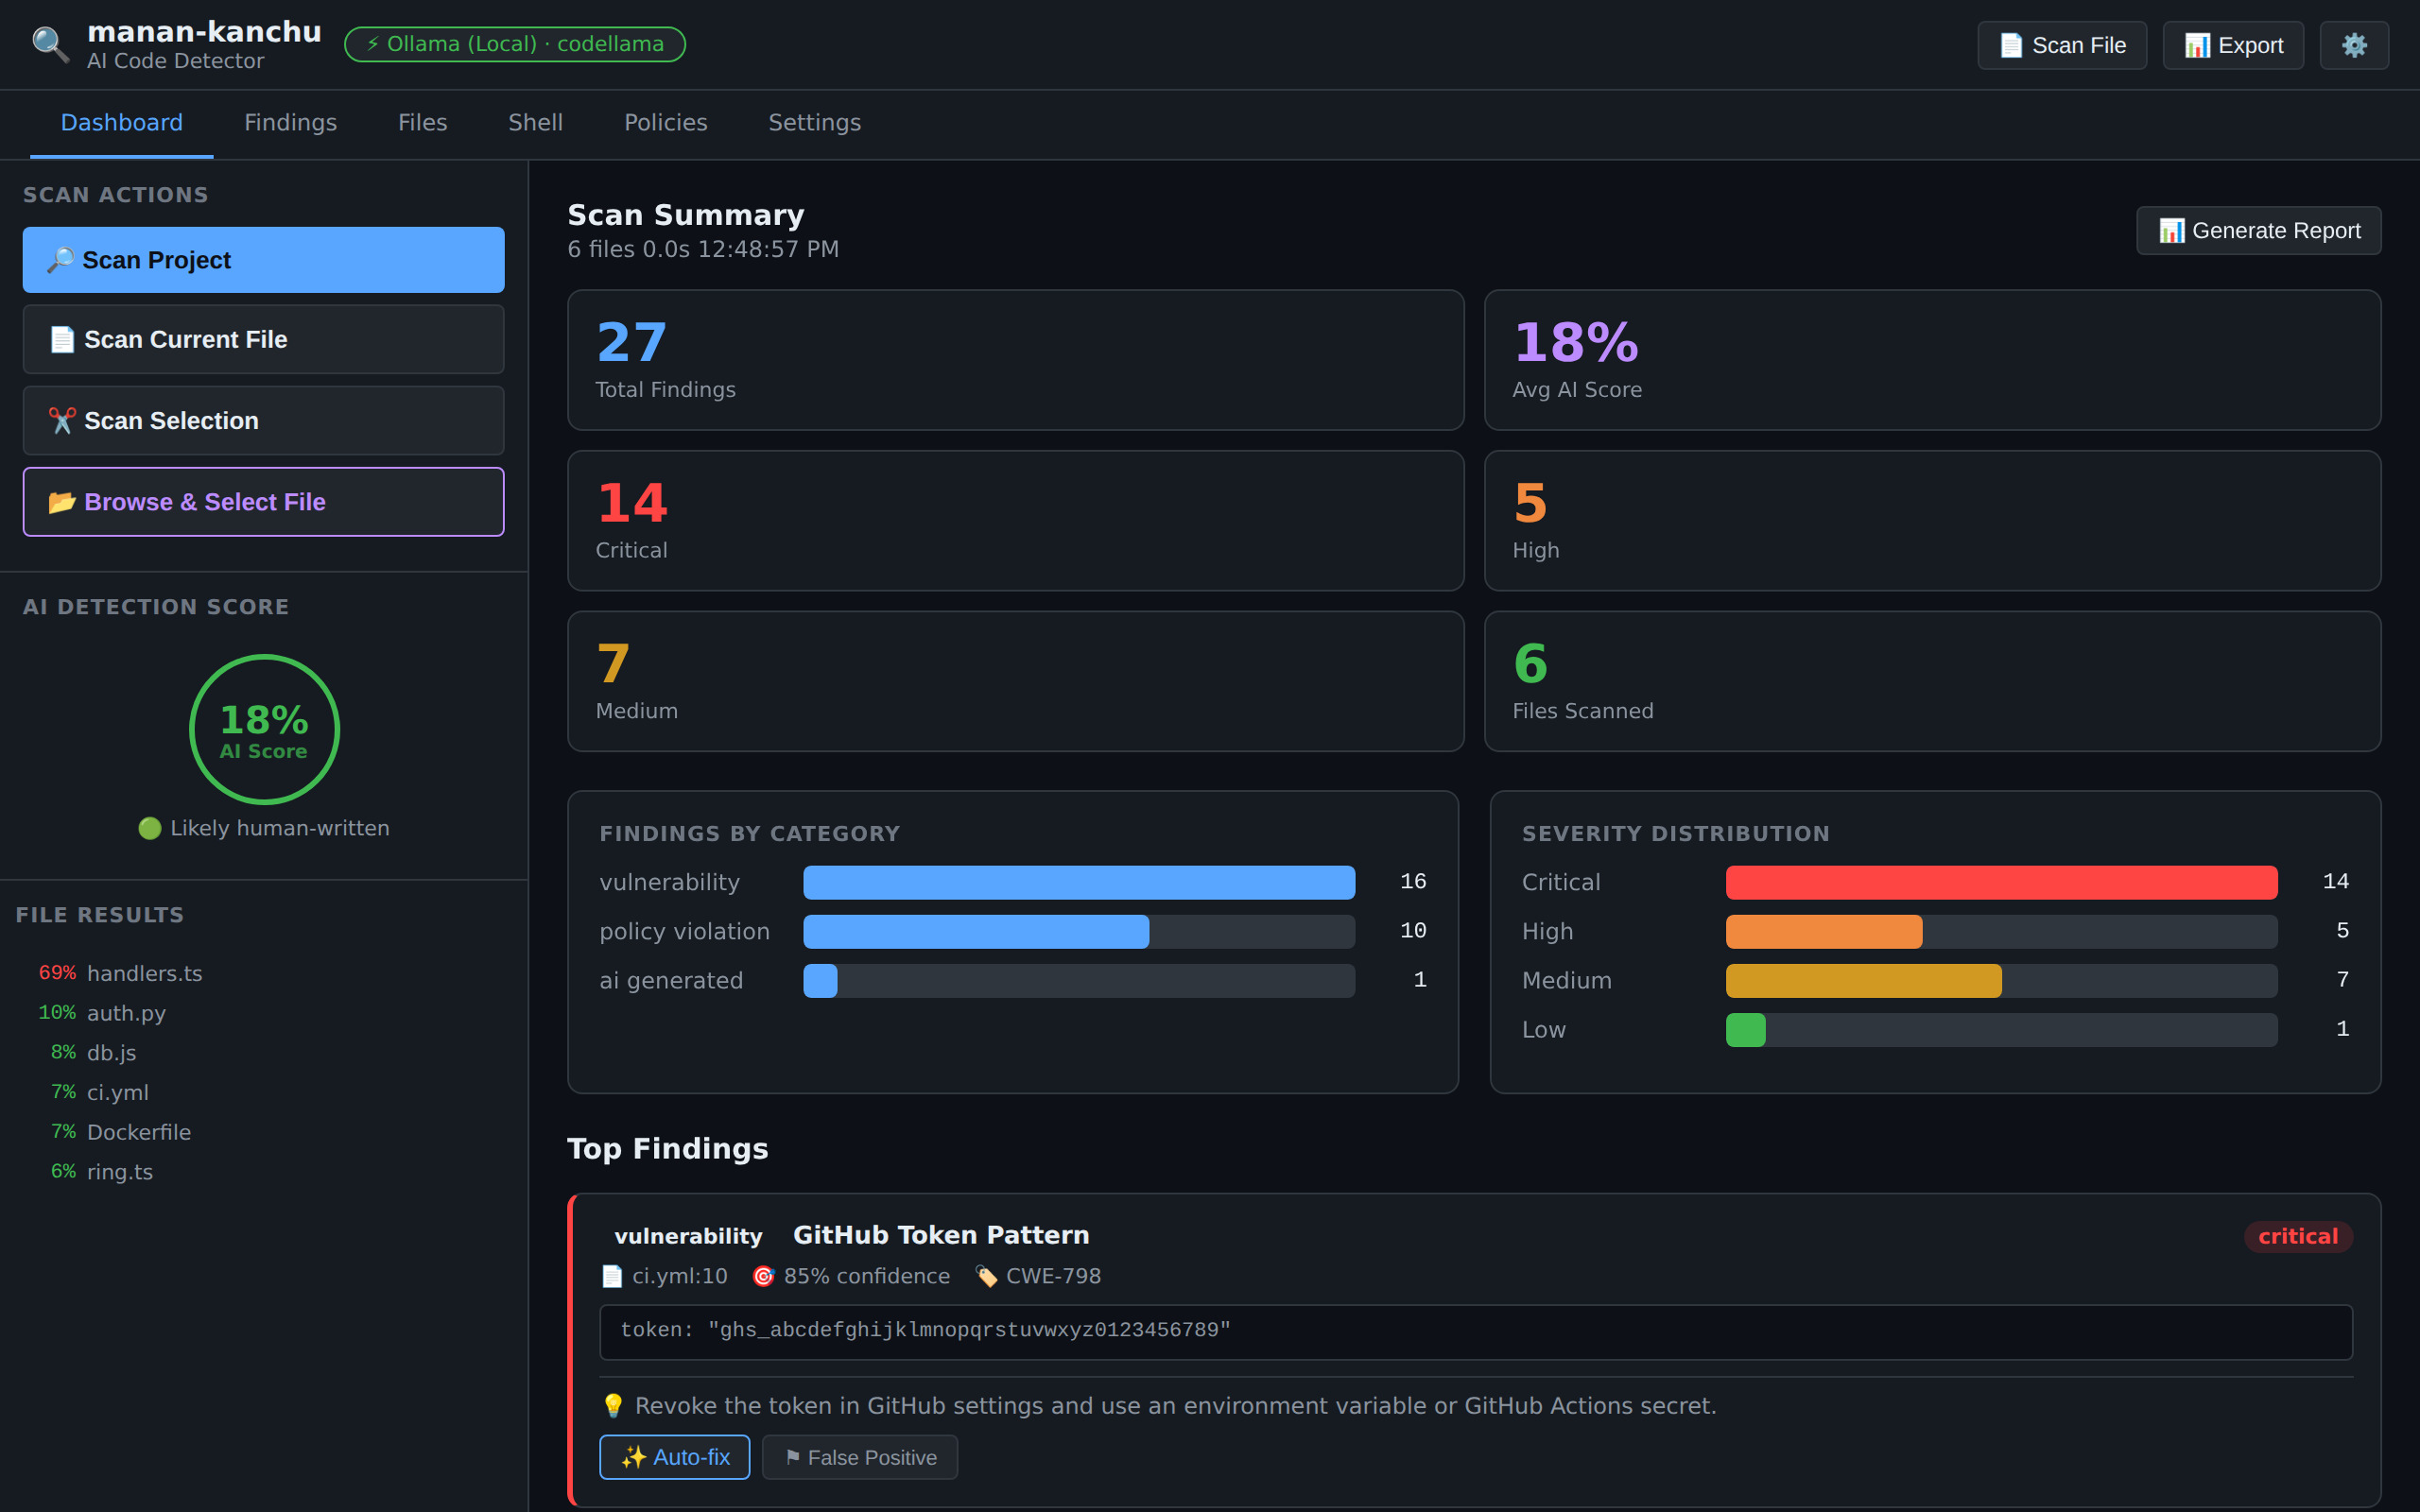Export results with the Export button
Viewport: 2420px width, 1512px height.
[x=2233, y=45]
